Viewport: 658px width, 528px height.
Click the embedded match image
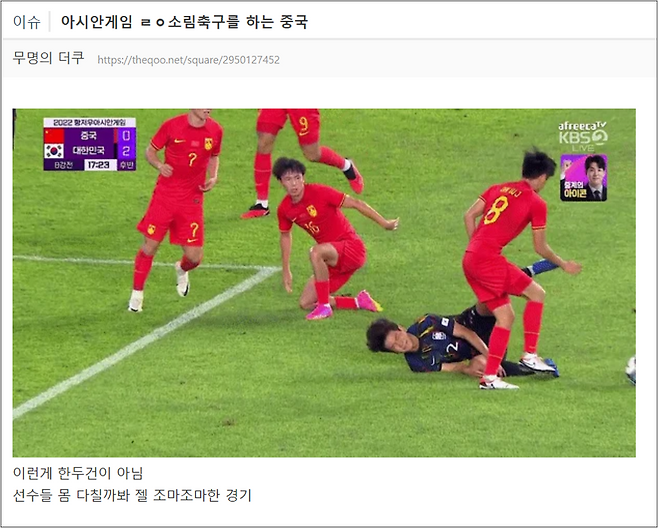(x=324, y=282)
